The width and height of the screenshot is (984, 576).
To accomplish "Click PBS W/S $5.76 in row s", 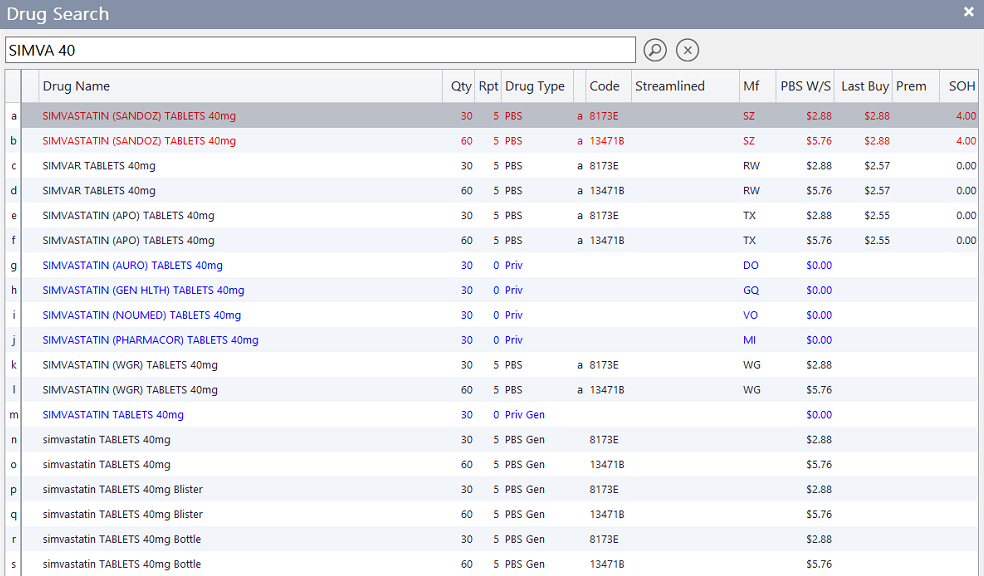I will 819,564.
